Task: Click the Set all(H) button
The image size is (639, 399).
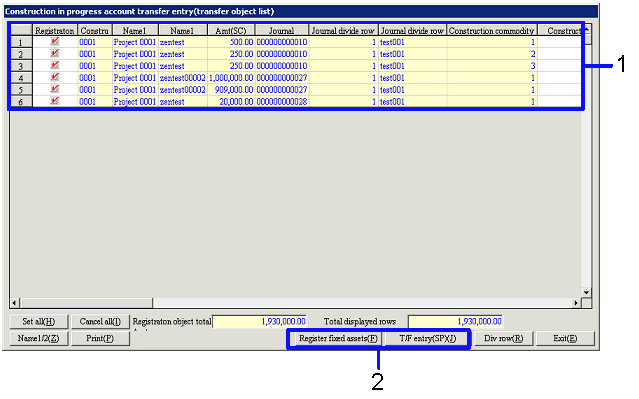Action: tap(39, 322)
